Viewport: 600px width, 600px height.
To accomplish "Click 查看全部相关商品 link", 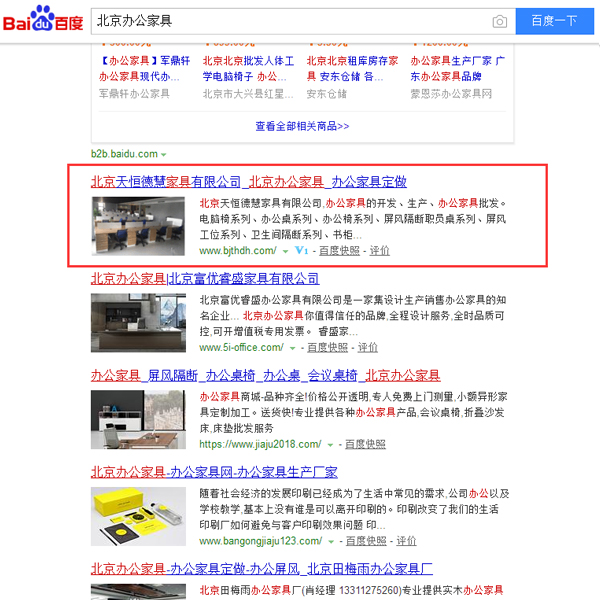I will pos(302,126).
